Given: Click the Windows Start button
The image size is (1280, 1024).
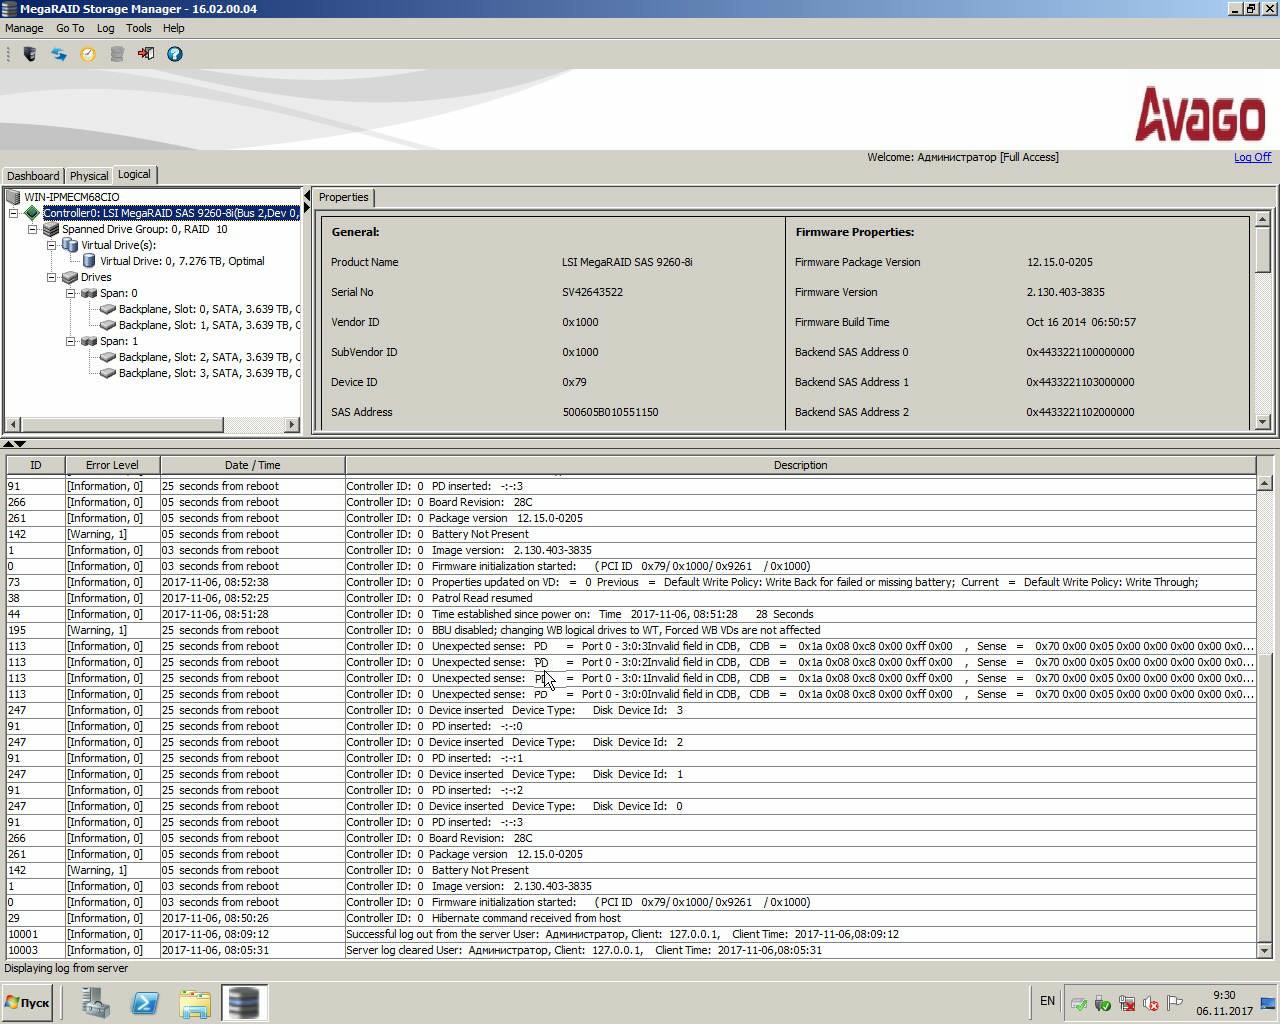Looking at the screenshot, I should [x=28, y=1002].
